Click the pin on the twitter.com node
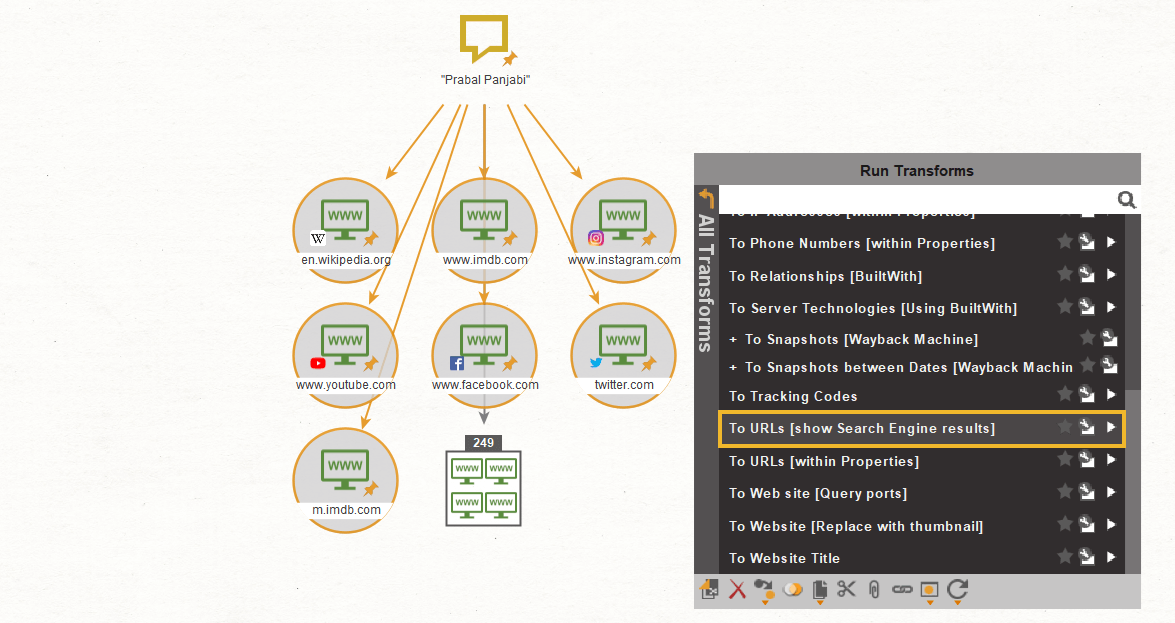The image size is (1175, 623). [648, 364]
